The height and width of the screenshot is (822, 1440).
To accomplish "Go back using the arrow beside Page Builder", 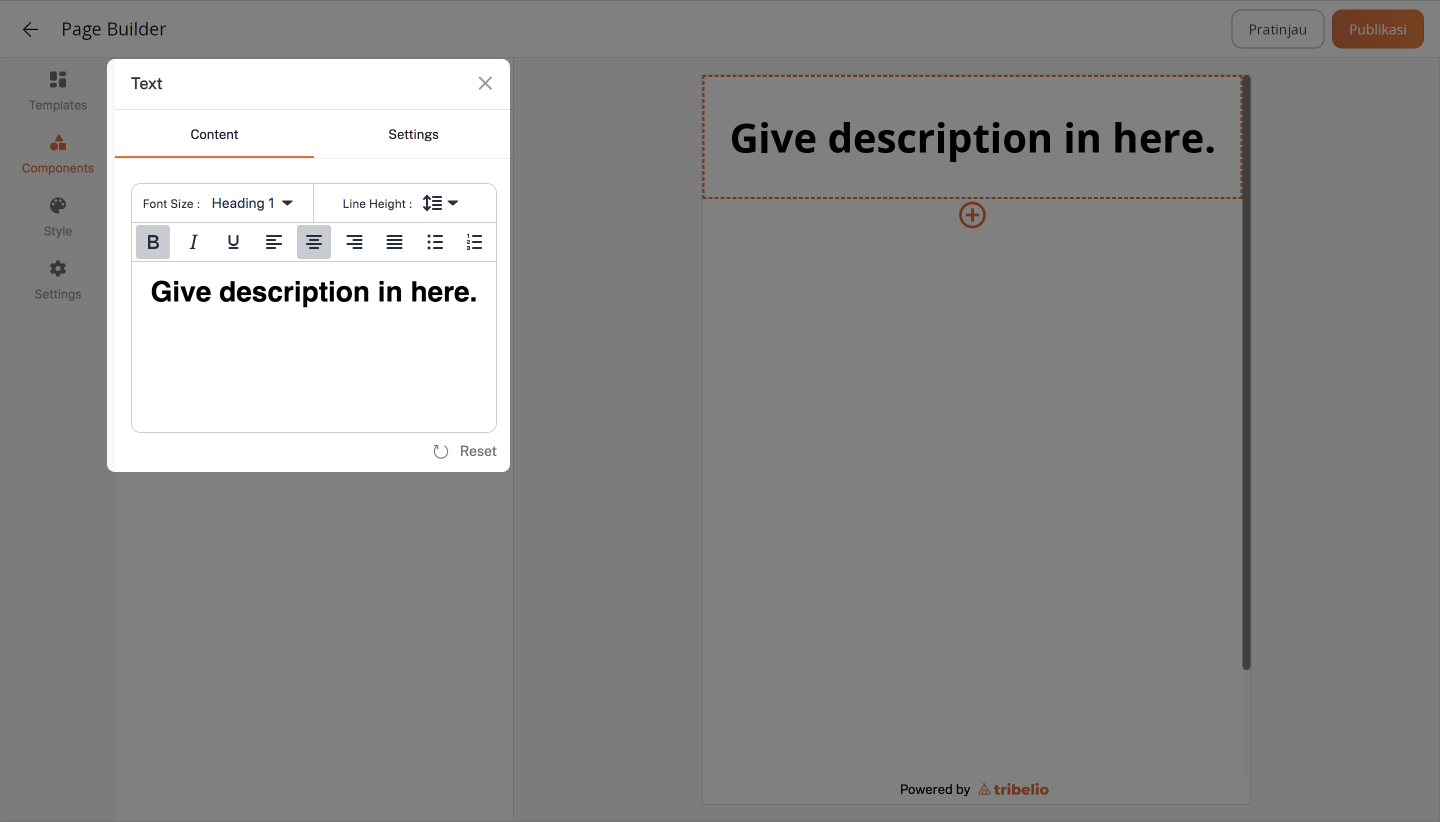I will (x=30, y=29).
